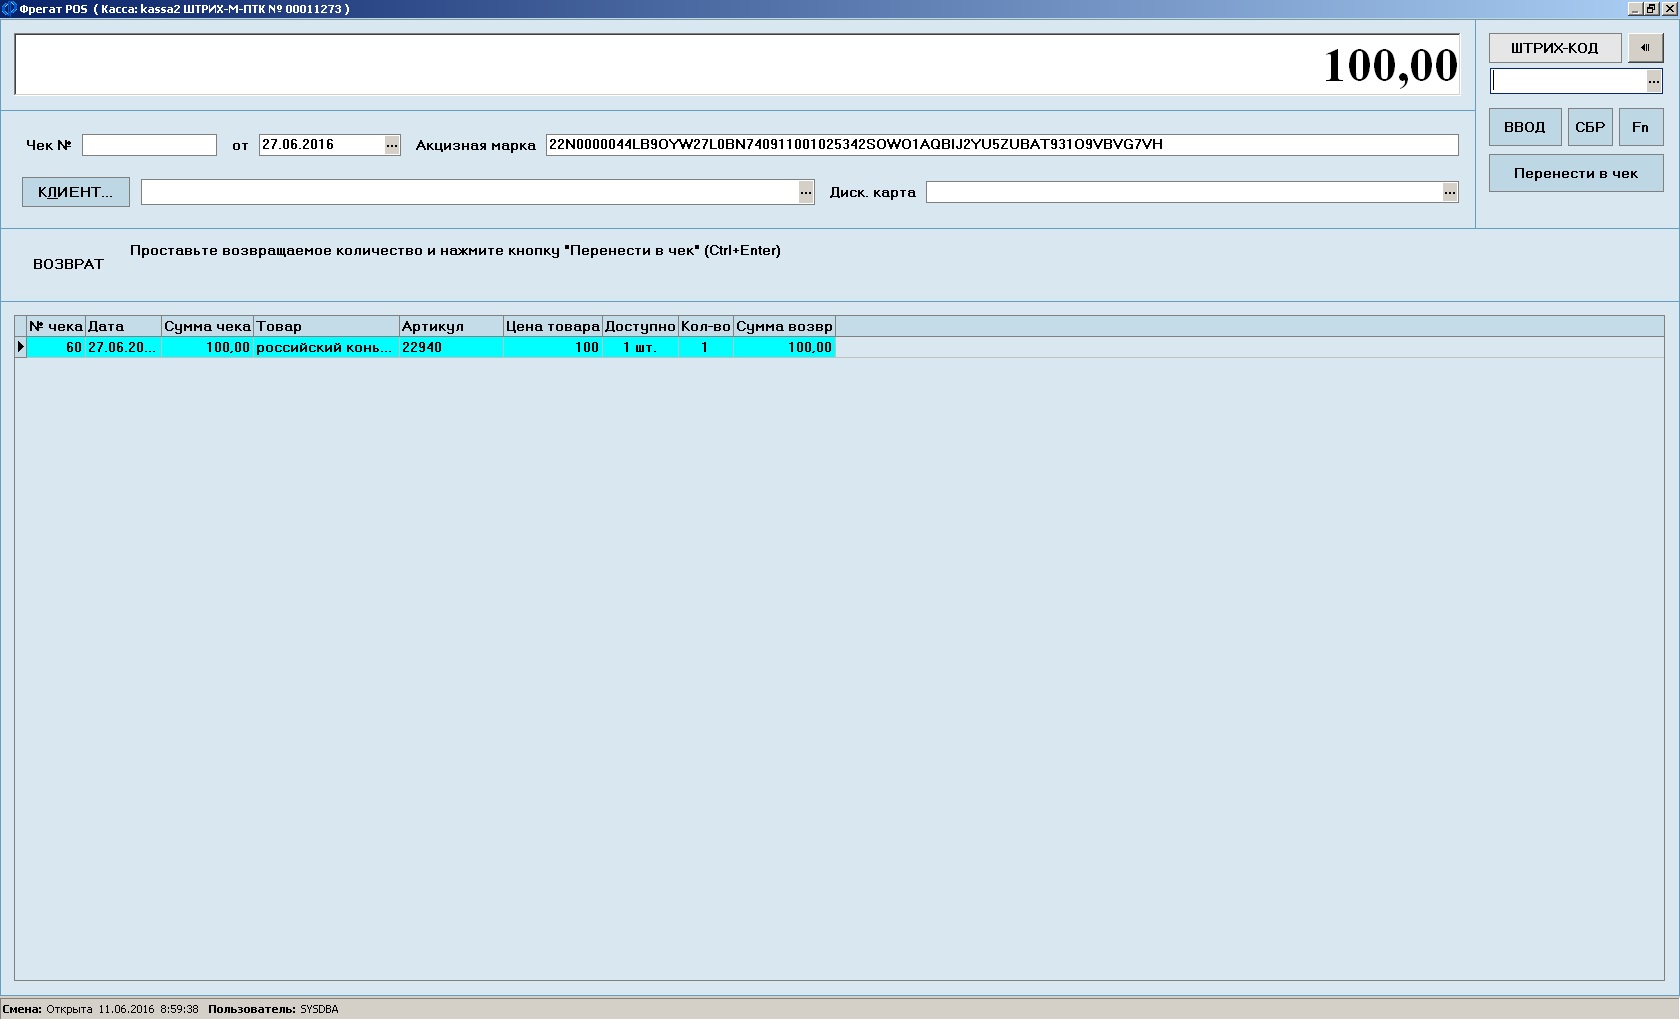
Task: Focus the Диск. карта input field
Action: [1184, 192]
